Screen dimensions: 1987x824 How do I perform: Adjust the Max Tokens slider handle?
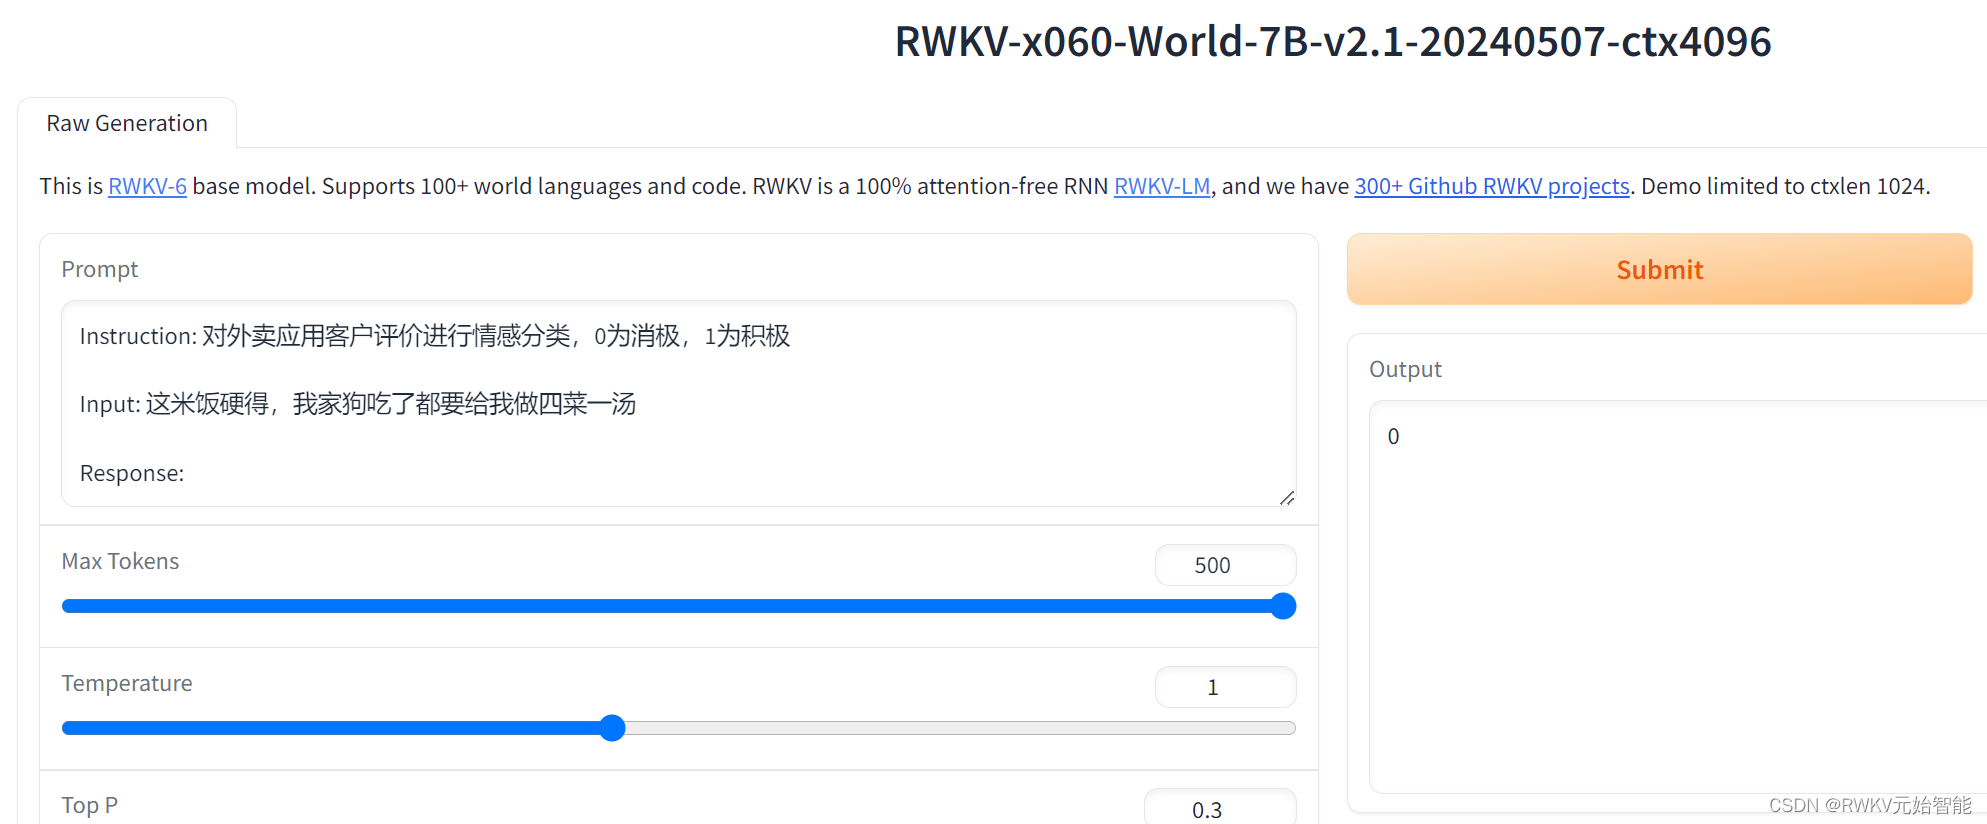1283,606
